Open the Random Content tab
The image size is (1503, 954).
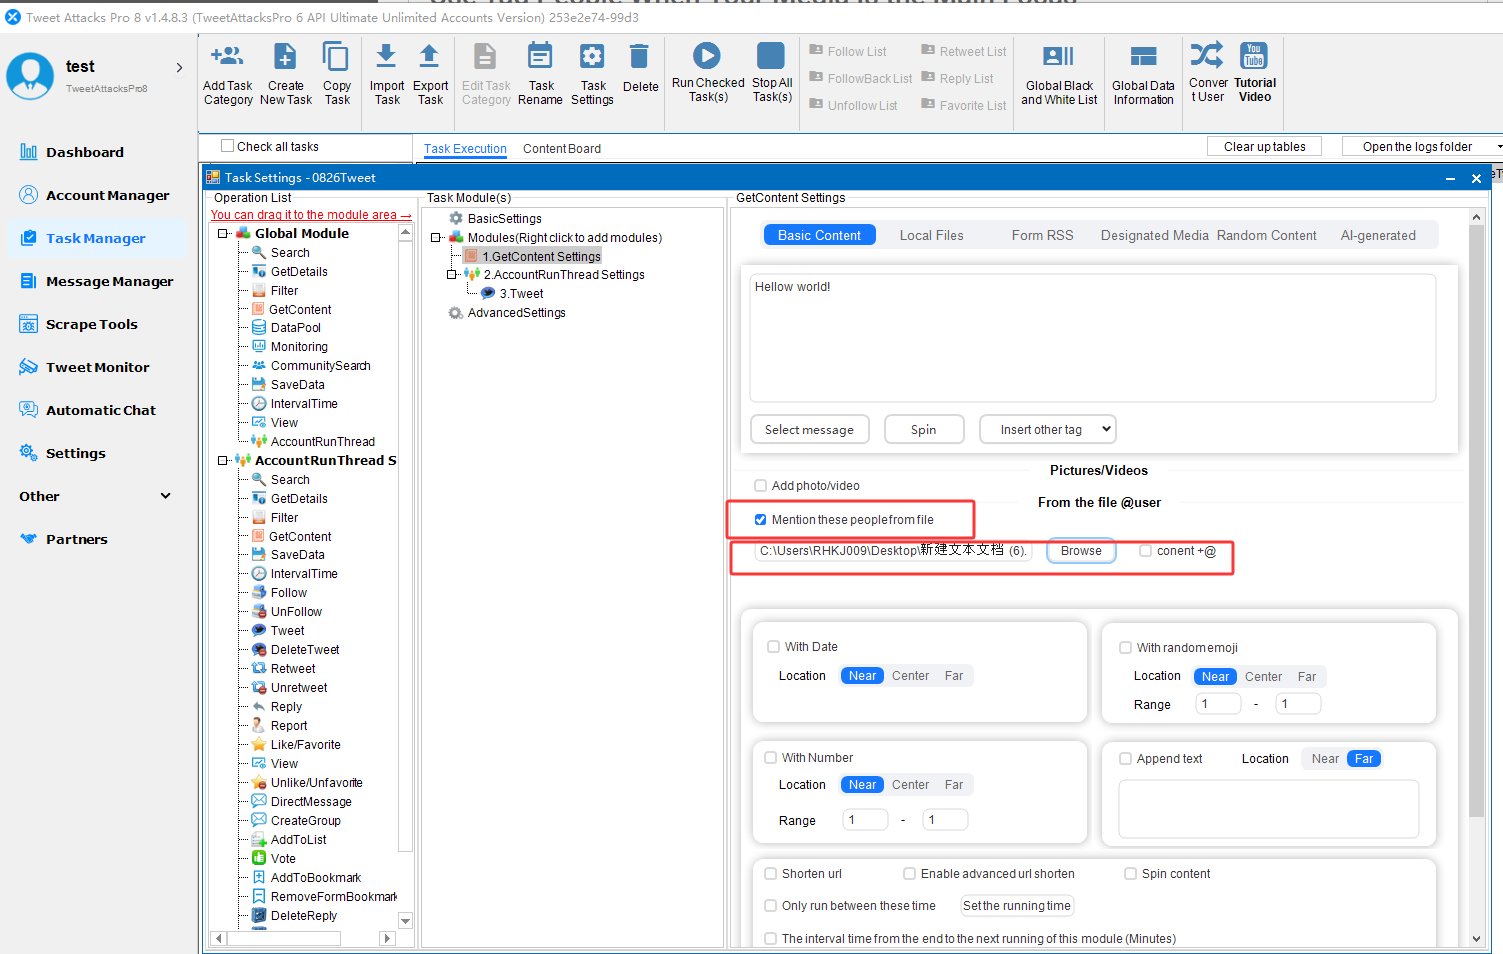point(1266,236)
